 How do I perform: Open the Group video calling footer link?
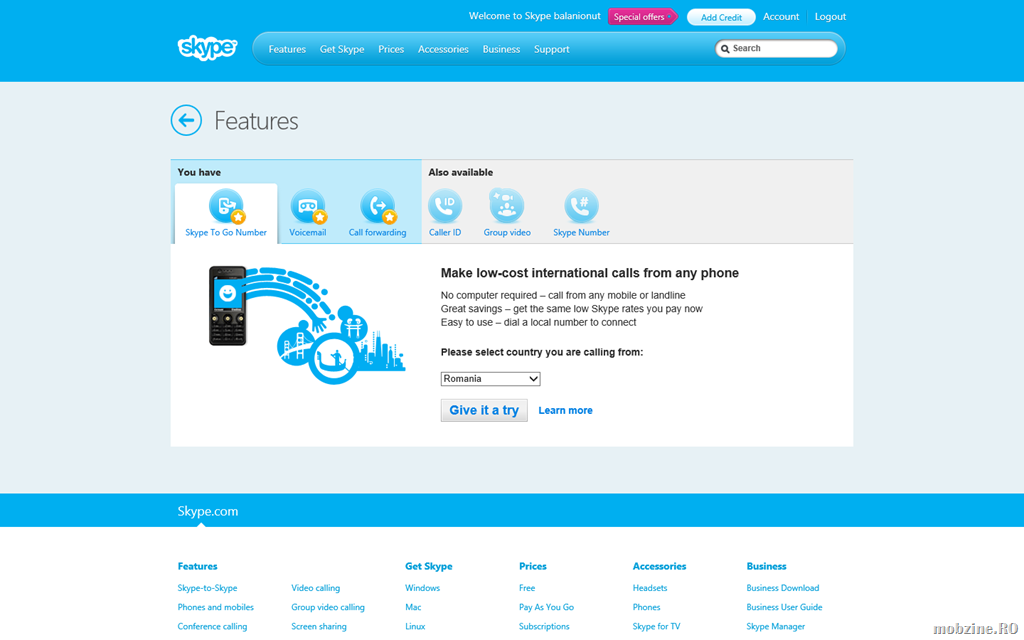point(328,607)
